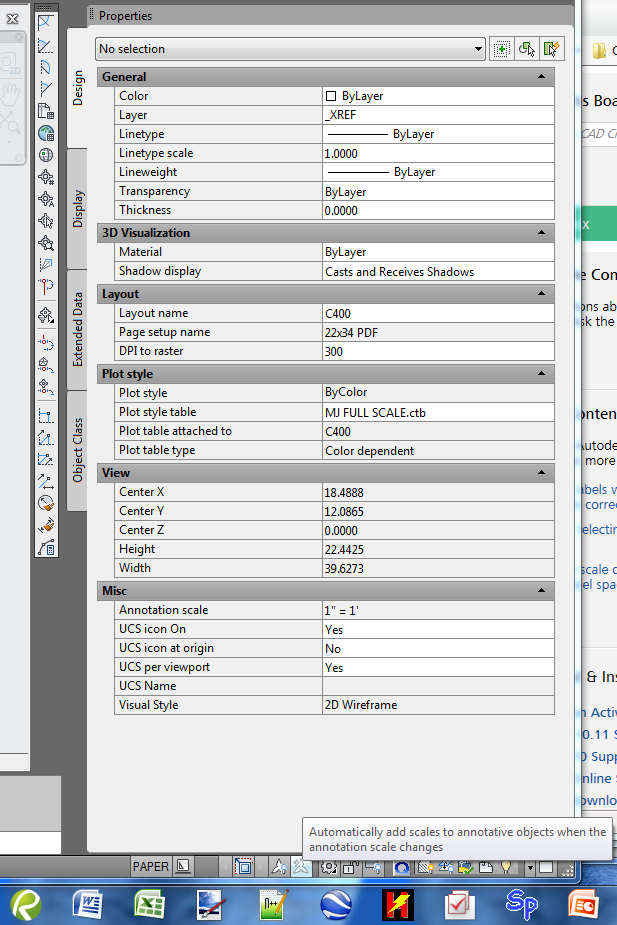The height and width of the screenshot is (925, 617).
Task: Click the Shadow display Casts and Receives Shadows
Action: tap(438, 271)
